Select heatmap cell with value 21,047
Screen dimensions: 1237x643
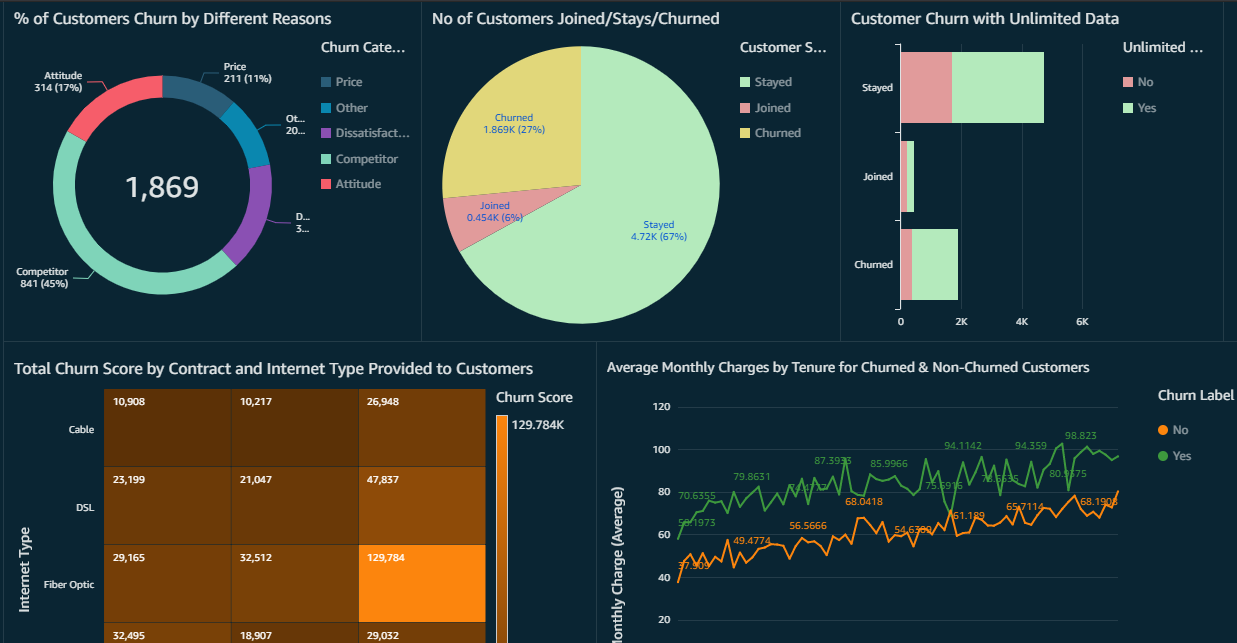point(294,505)
